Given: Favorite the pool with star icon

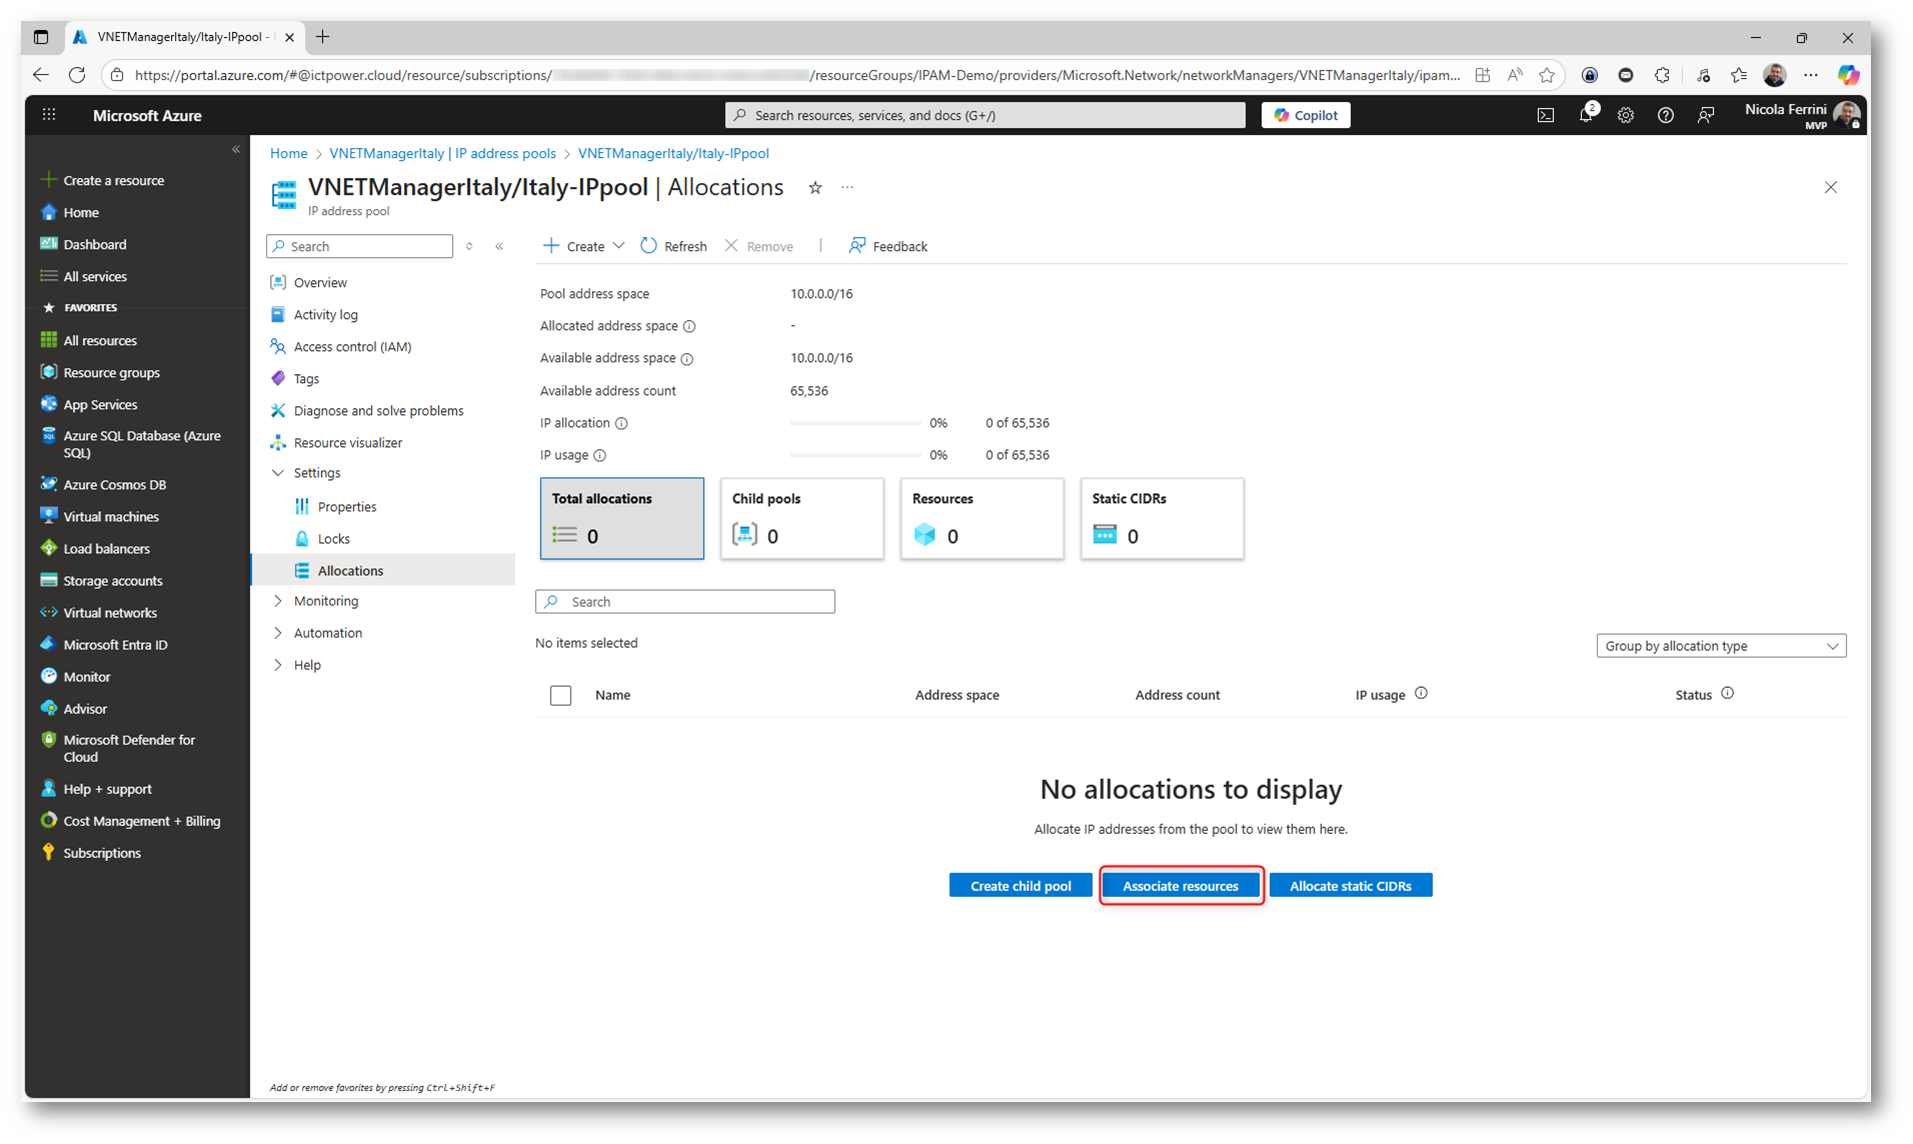Looking at the screenshot, I should click(x=815, y=188).
